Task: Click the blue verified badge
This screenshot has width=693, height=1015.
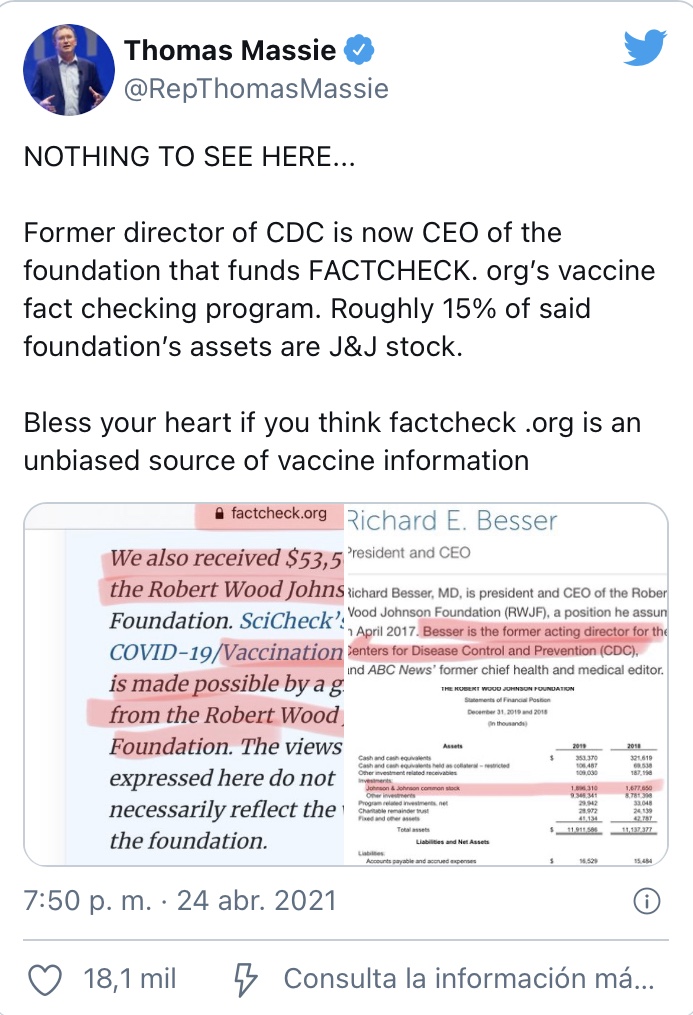Action: pyautogui.click(x=360, y=49)
